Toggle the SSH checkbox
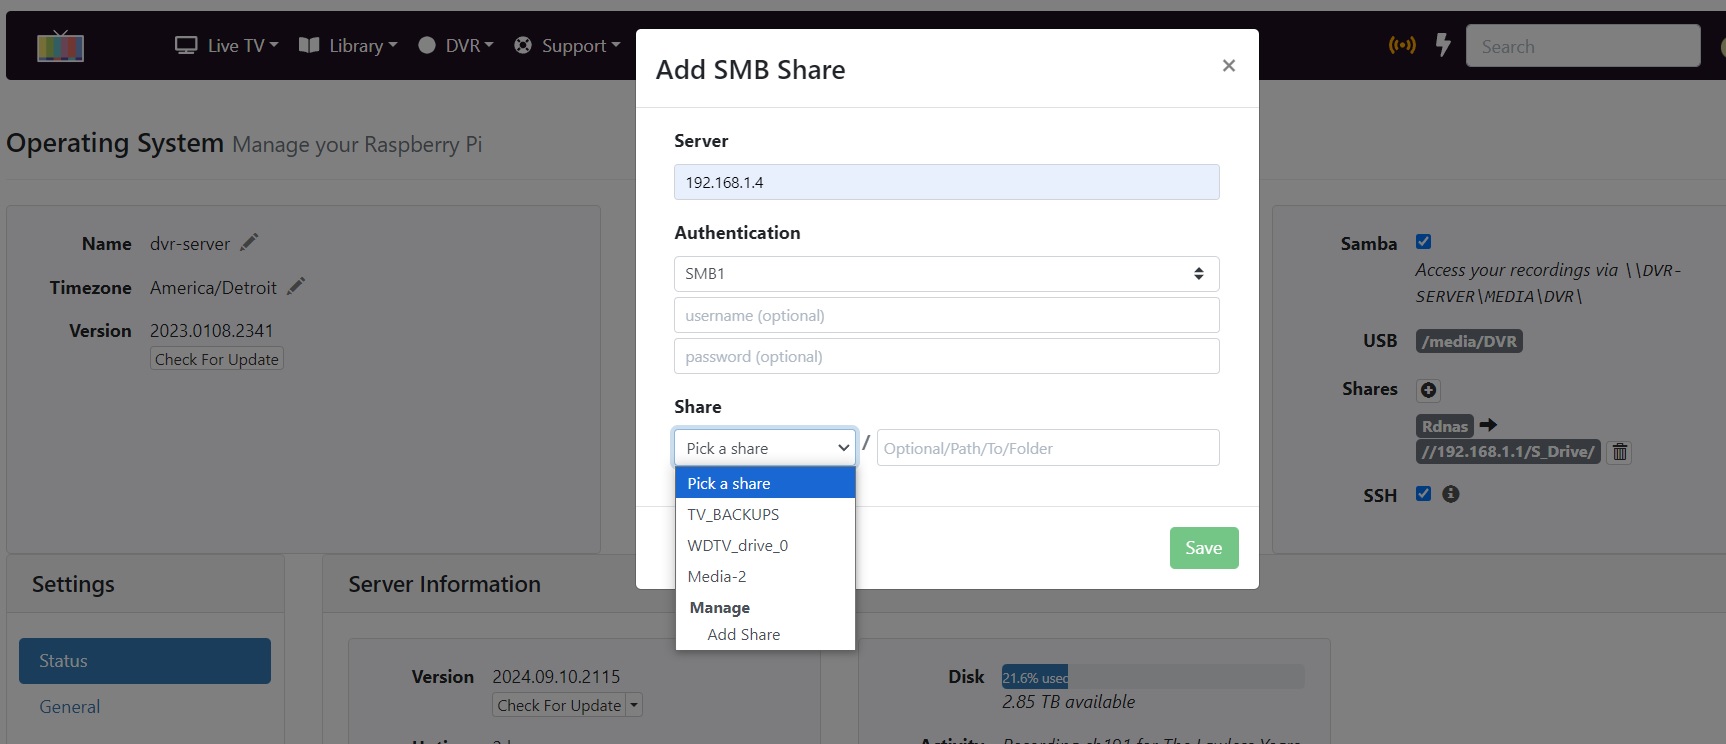 1423,494
